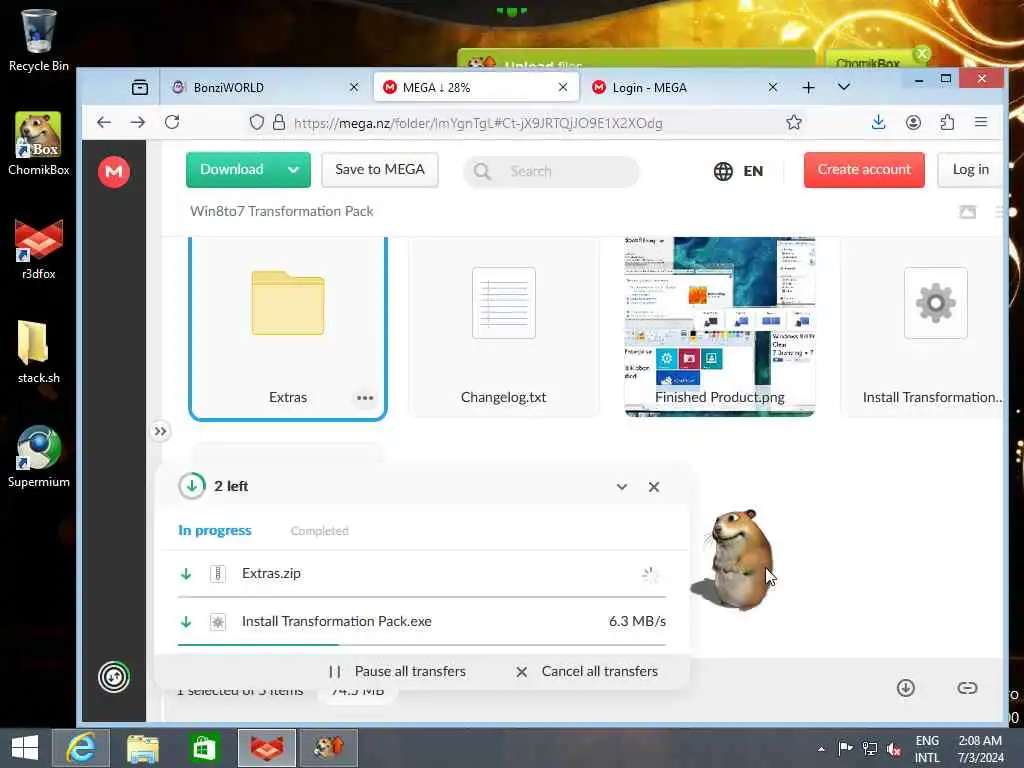Select the Finished Product.png thumbnail
Image resolution: width=1024 pixels, height=768 pixels.
pos(720,327)
